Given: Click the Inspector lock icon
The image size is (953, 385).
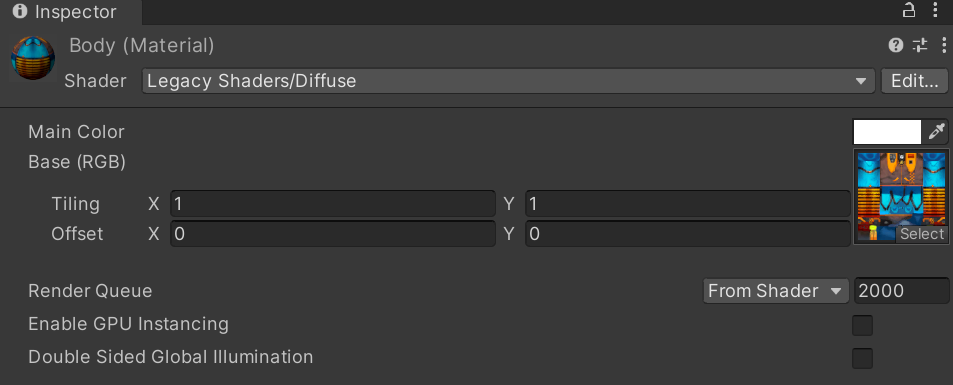Looking at the screenshot, I should click(909, 10).
